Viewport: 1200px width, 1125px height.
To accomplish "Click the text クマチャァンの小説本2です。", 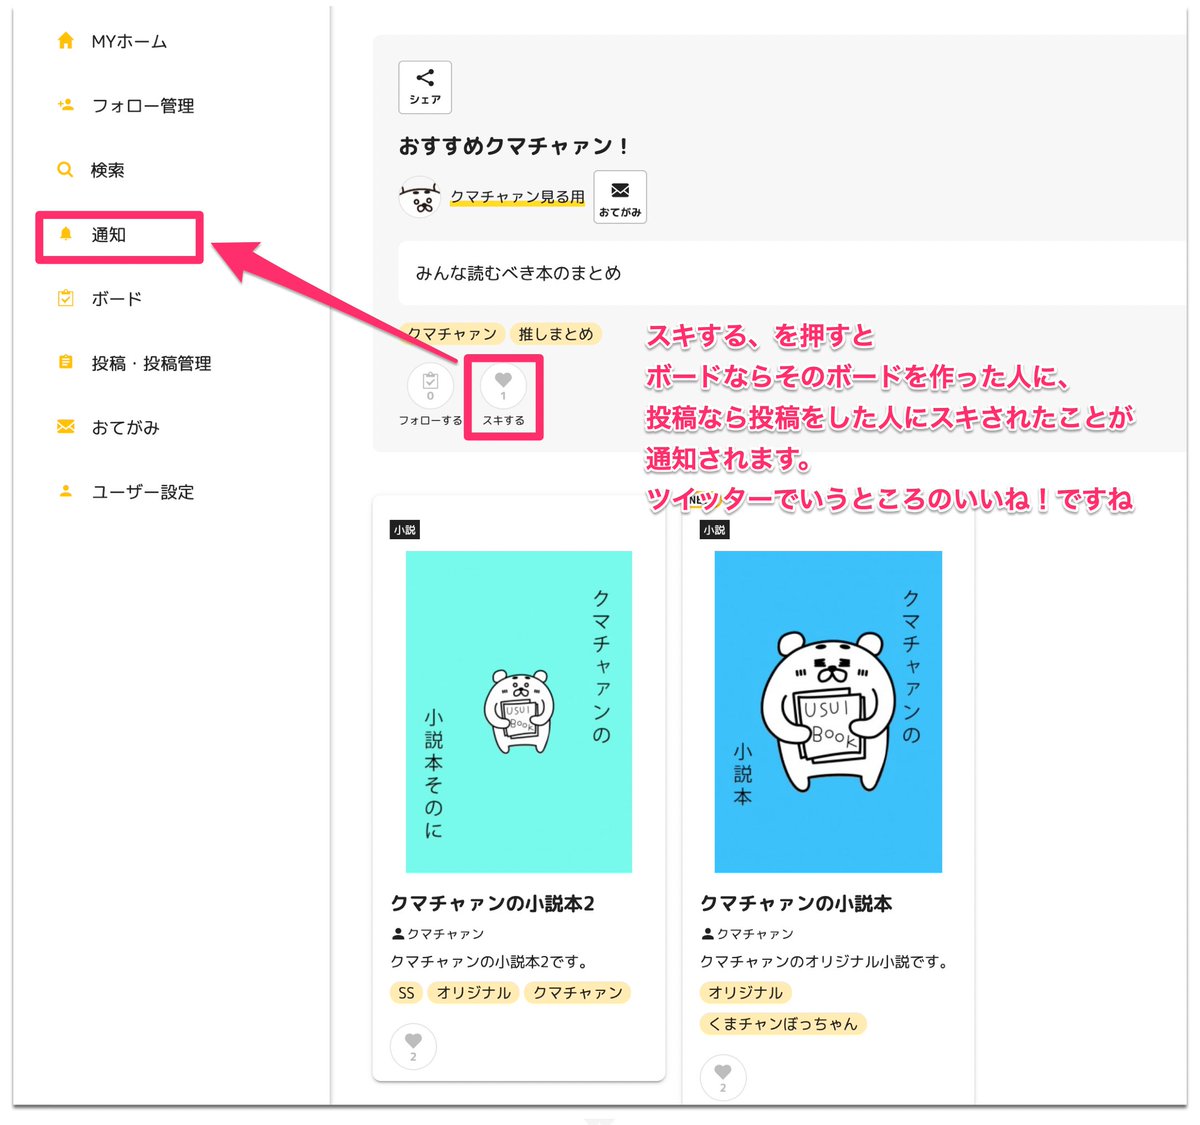I will tap(490, 962).
